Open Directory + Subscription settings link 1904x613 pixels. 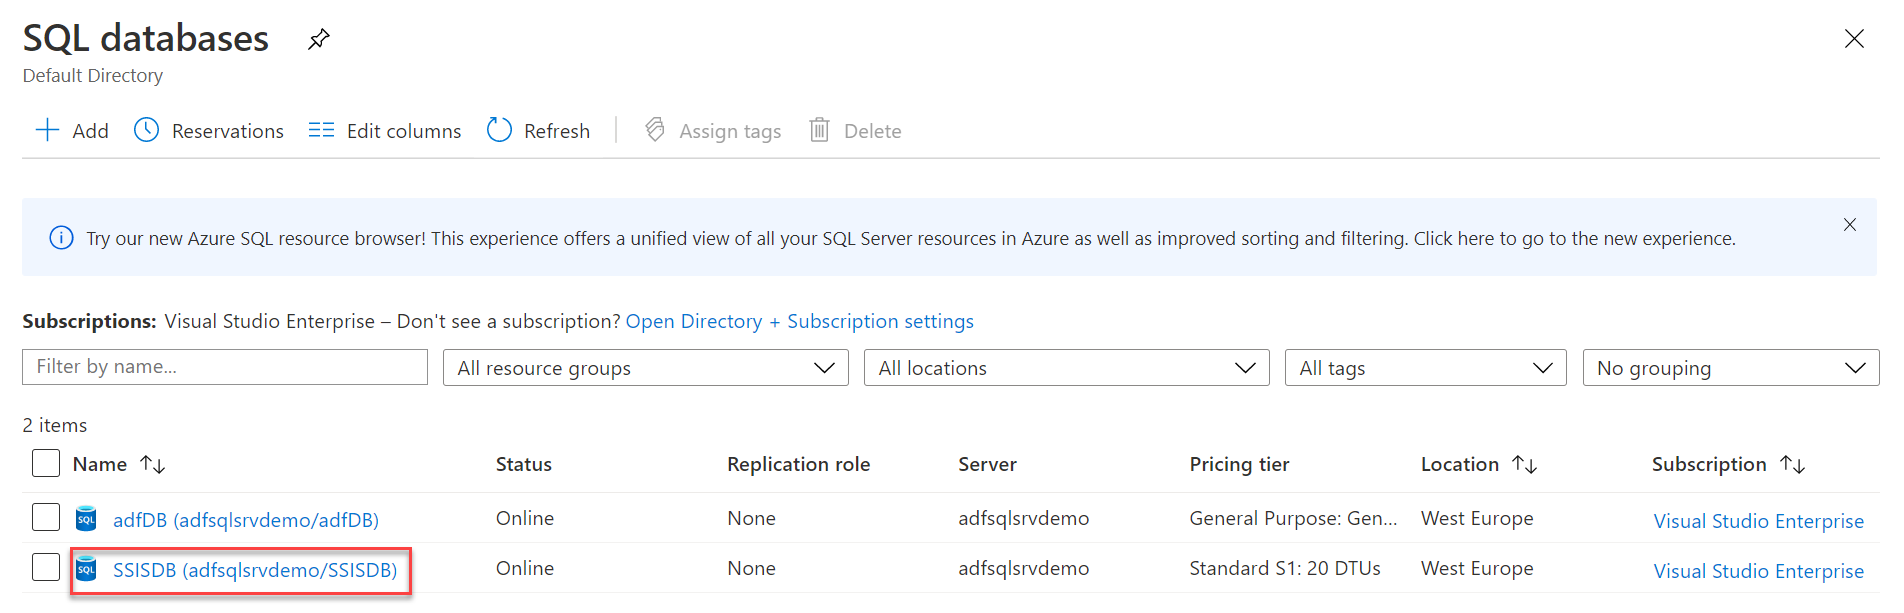click(799, 321)
